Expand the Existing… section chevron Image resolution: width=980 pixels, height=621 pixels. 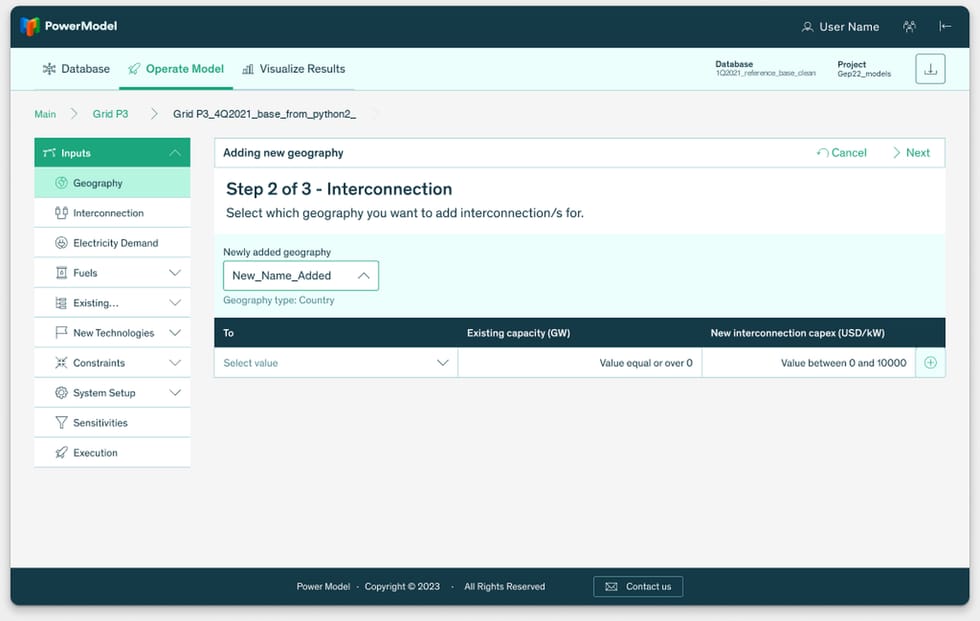click(175, 303)
